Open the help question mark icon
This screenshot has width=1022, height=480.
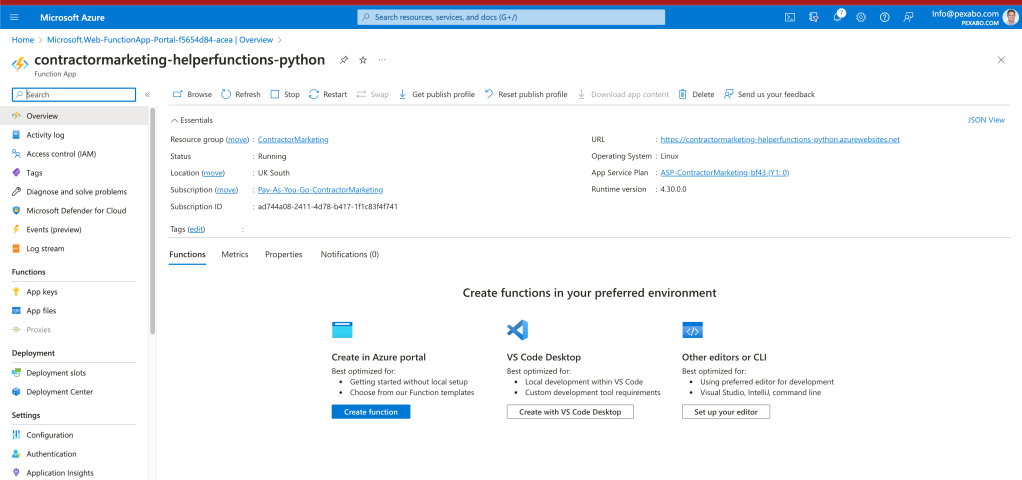pos(884,18)
